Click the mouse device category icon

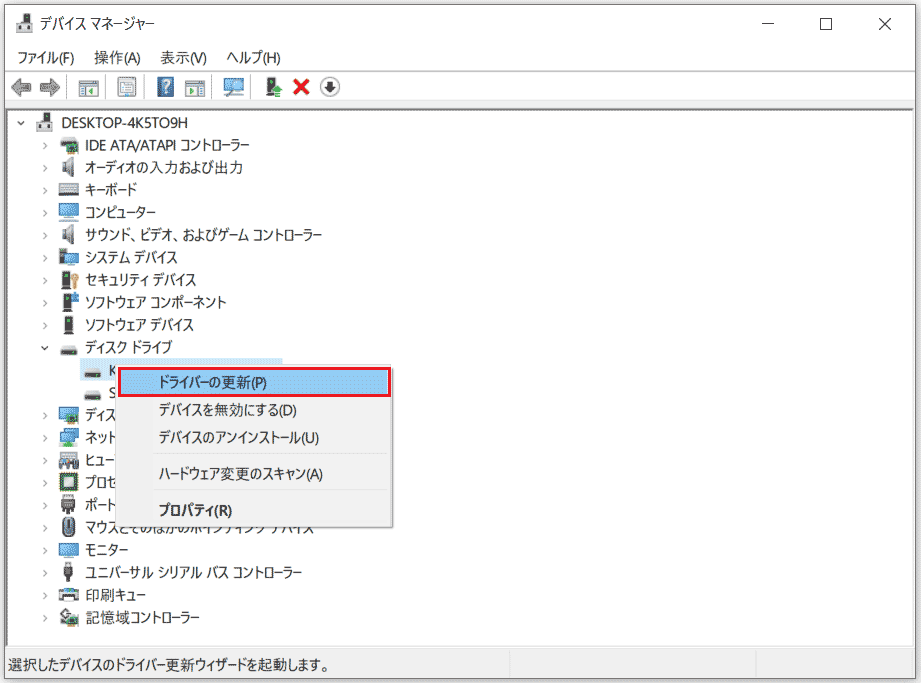pos(69,527)
